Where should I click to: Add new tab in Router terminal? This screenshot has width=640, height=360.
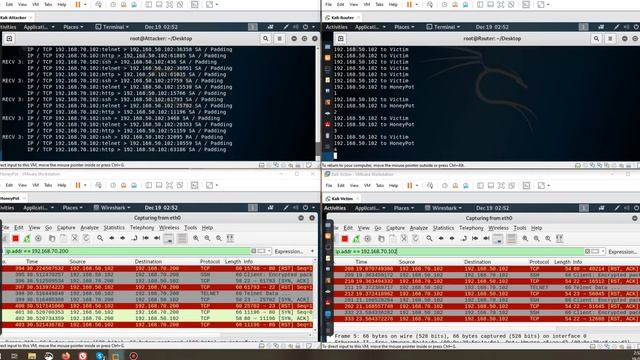coord(340,38)
